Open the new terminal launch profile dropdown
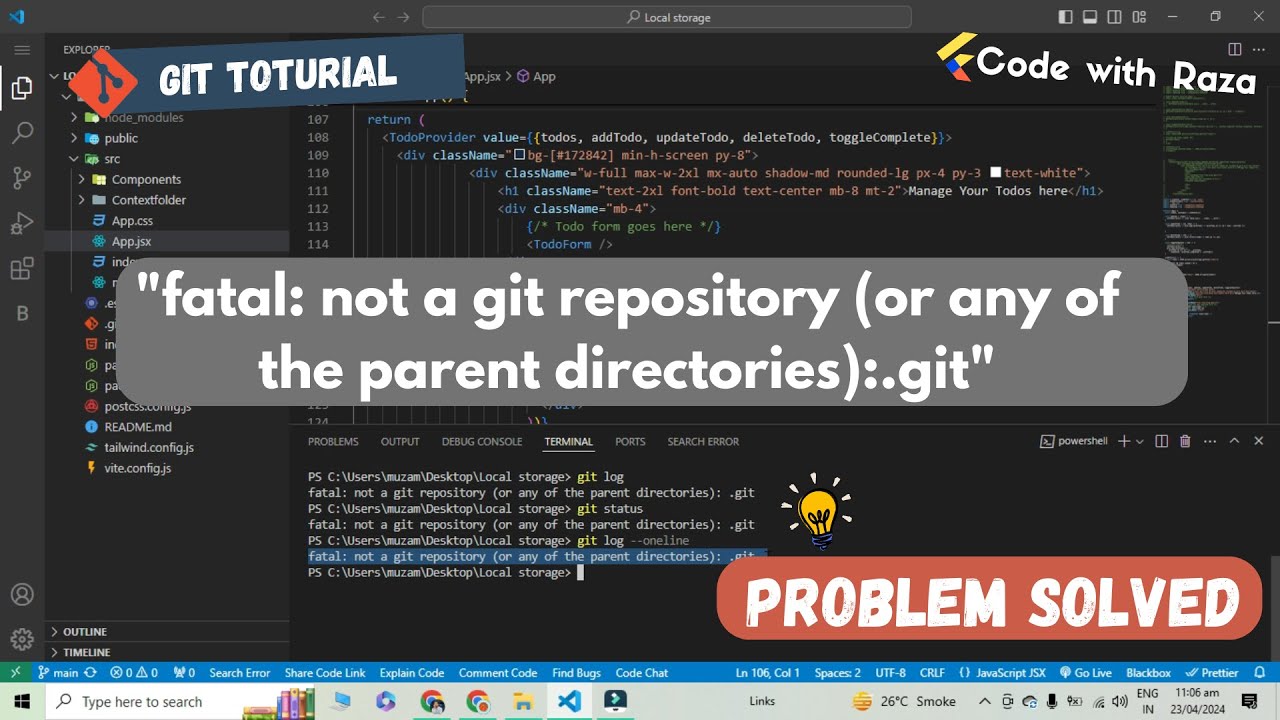Viewport: 1280px width, 720px height. [1142, 441]
